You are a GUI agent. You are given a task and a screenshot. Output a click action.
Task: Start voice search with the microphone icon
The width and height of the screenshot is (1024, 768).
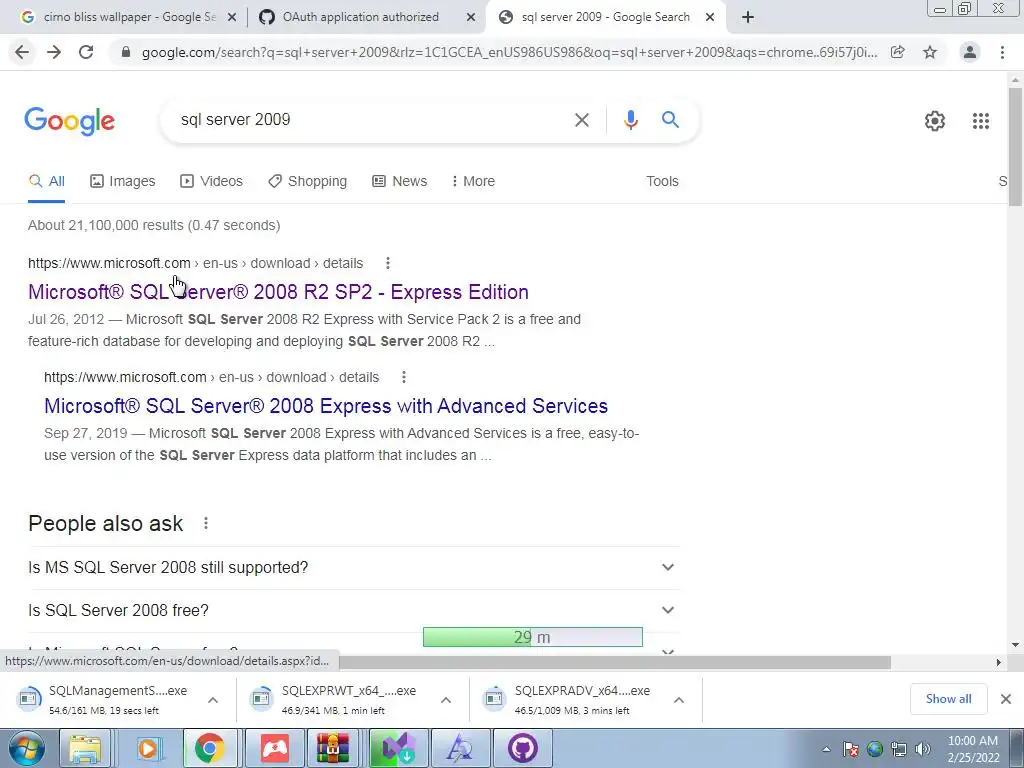630,120
